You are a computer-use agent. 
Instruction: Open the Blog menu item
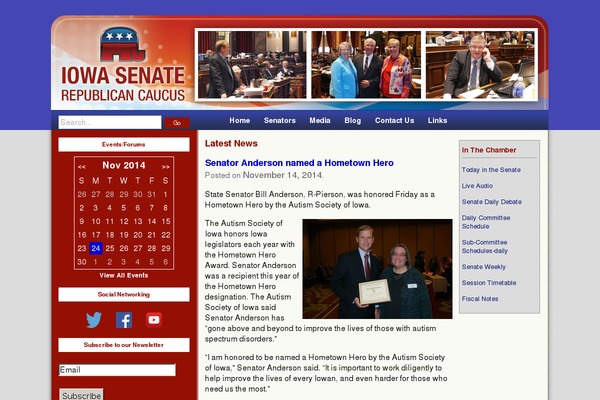point(352,120)
